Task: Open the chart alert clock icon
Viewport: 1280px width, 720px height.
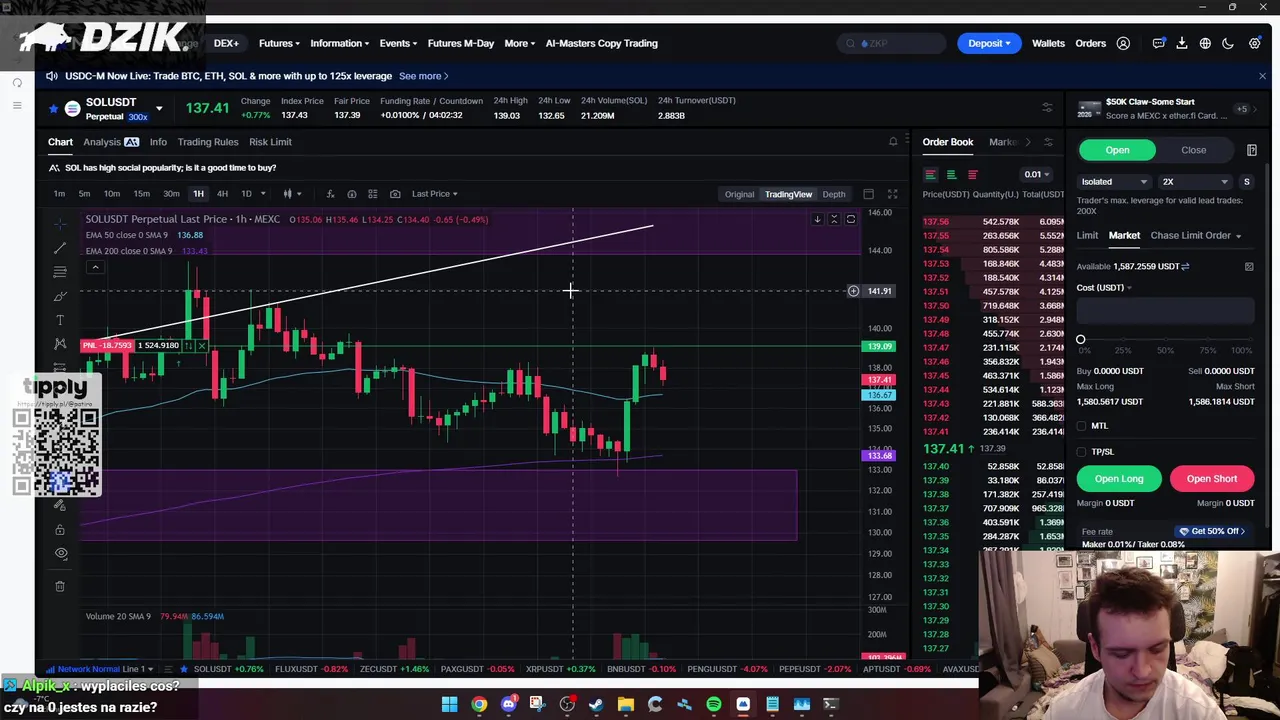Action: tap(351, 194)
